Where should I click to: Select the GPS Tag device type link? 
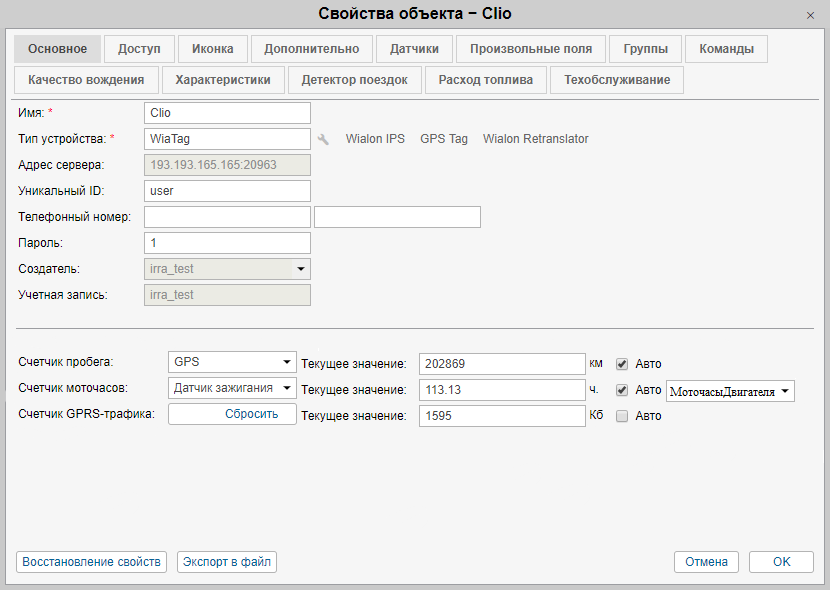[x=444, y=139]
